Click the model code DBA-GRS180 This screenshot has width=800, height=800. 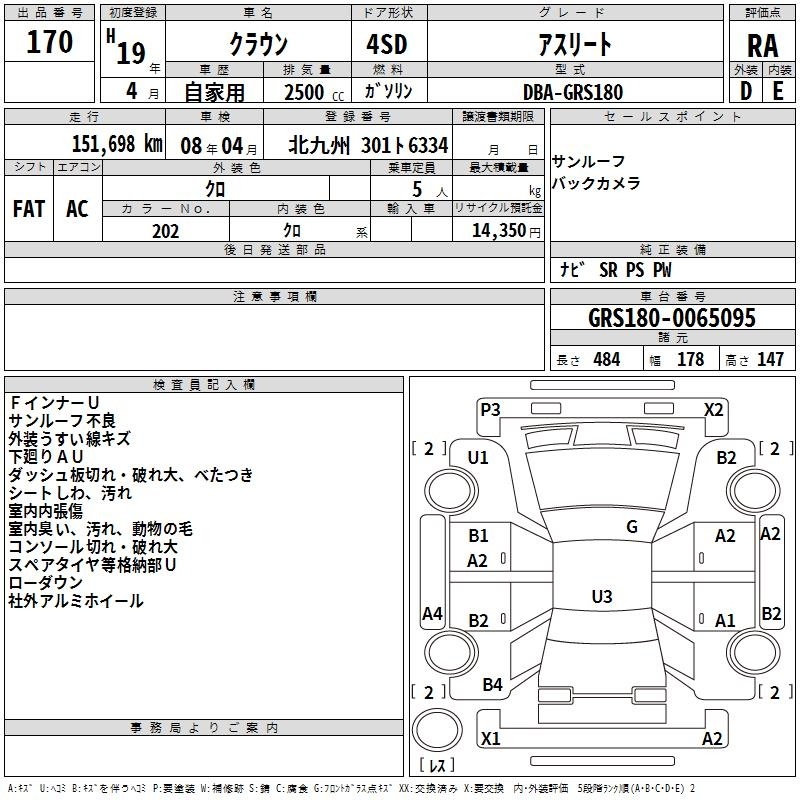(x=573, y=92)
